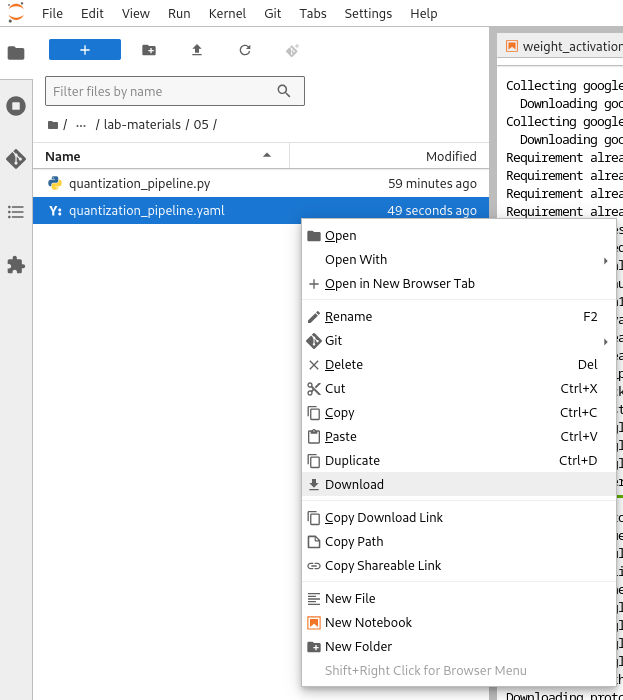Open the File Browser sidebar tab
Viewport: 623px width, 700px height.
(16, 53)
